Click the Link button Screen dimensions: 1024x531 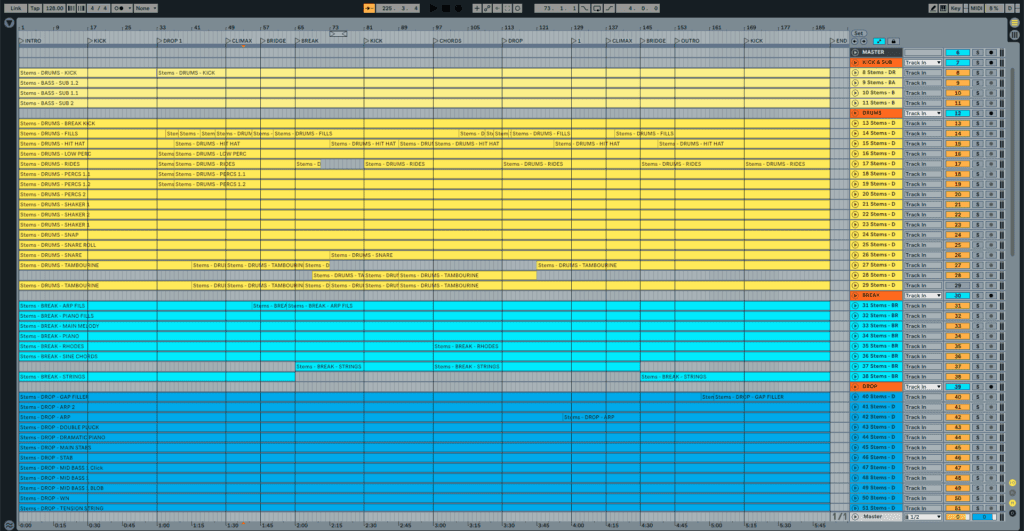(x=16, y=8)
